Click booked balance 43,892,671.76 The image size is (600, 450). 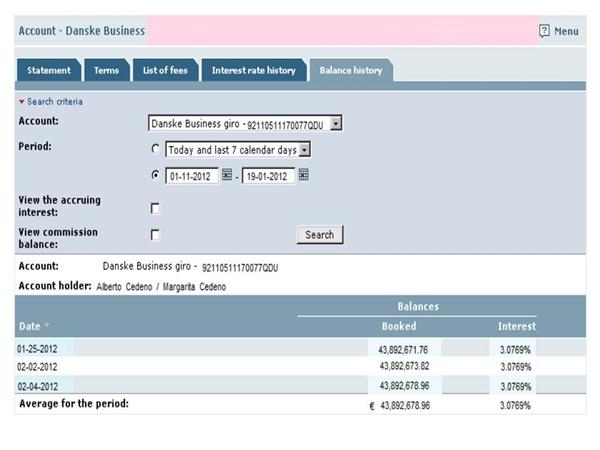coord(403,349)
